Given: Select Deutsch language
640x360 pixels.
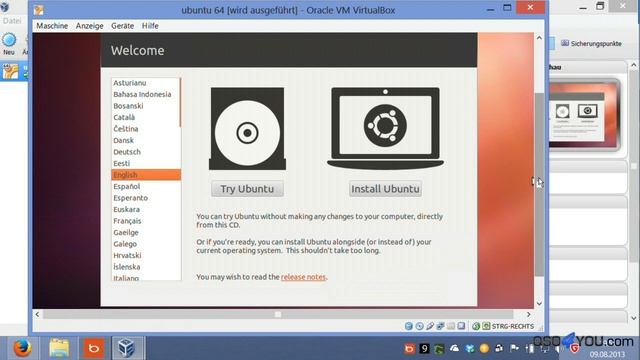Looking at the screenshot, I should click(x=145, y=152).
